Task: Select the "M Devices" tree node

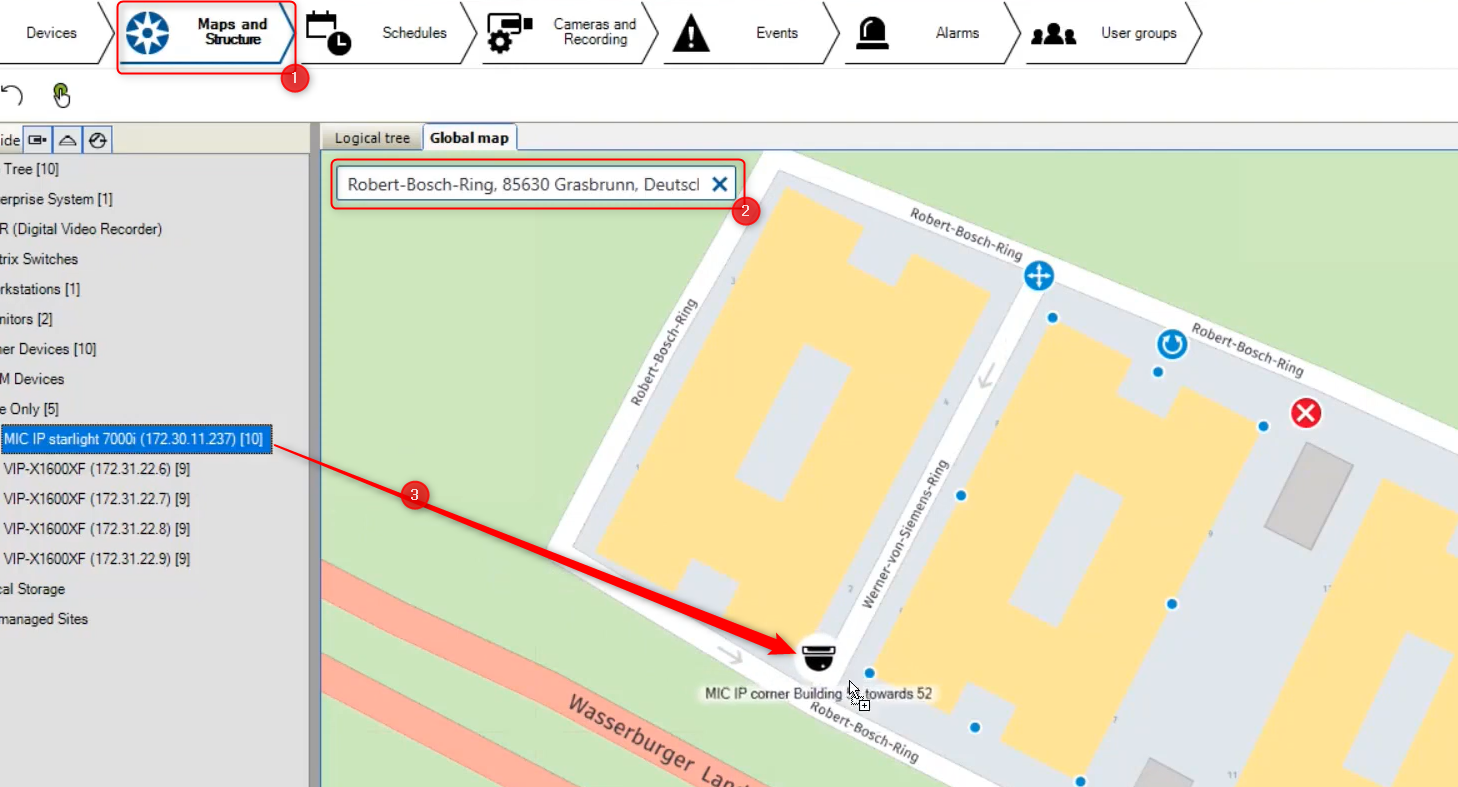Action: (x=32, y=379)
